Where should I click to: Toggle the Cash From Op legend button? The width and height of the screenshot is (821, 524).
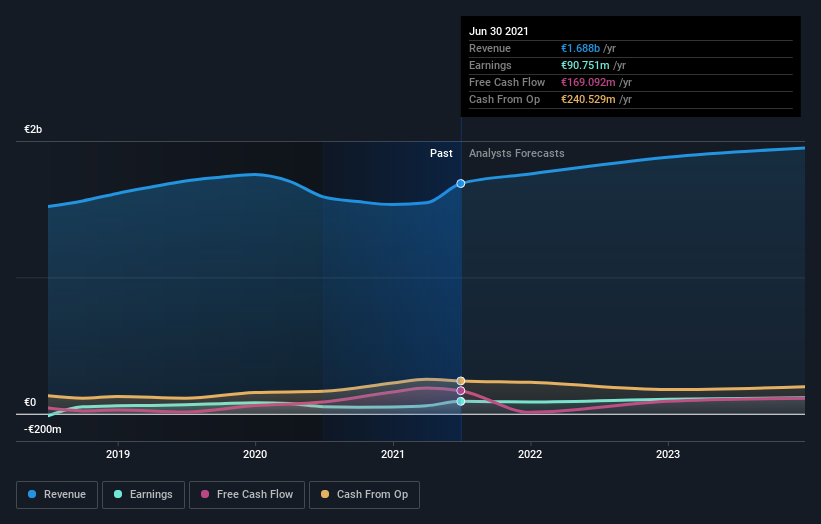(364, 495)
